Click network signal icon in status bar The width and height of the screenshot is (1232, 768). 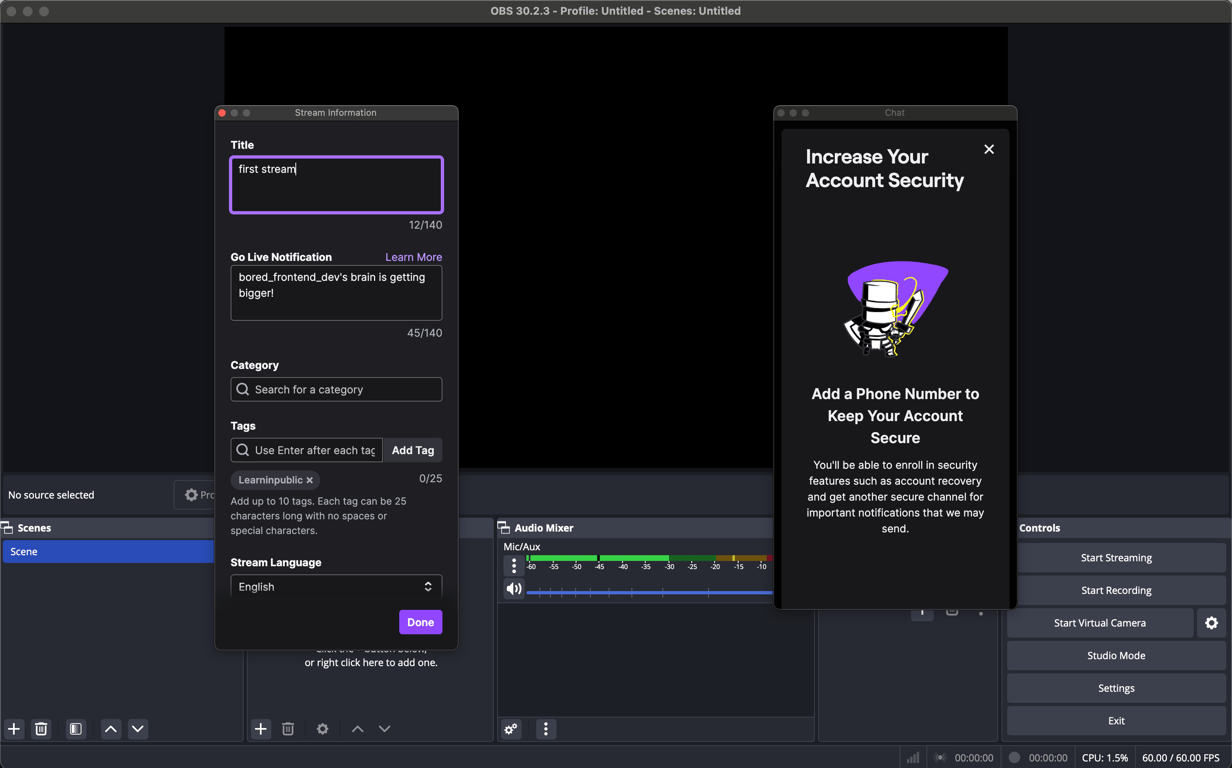tap(913, 758)
